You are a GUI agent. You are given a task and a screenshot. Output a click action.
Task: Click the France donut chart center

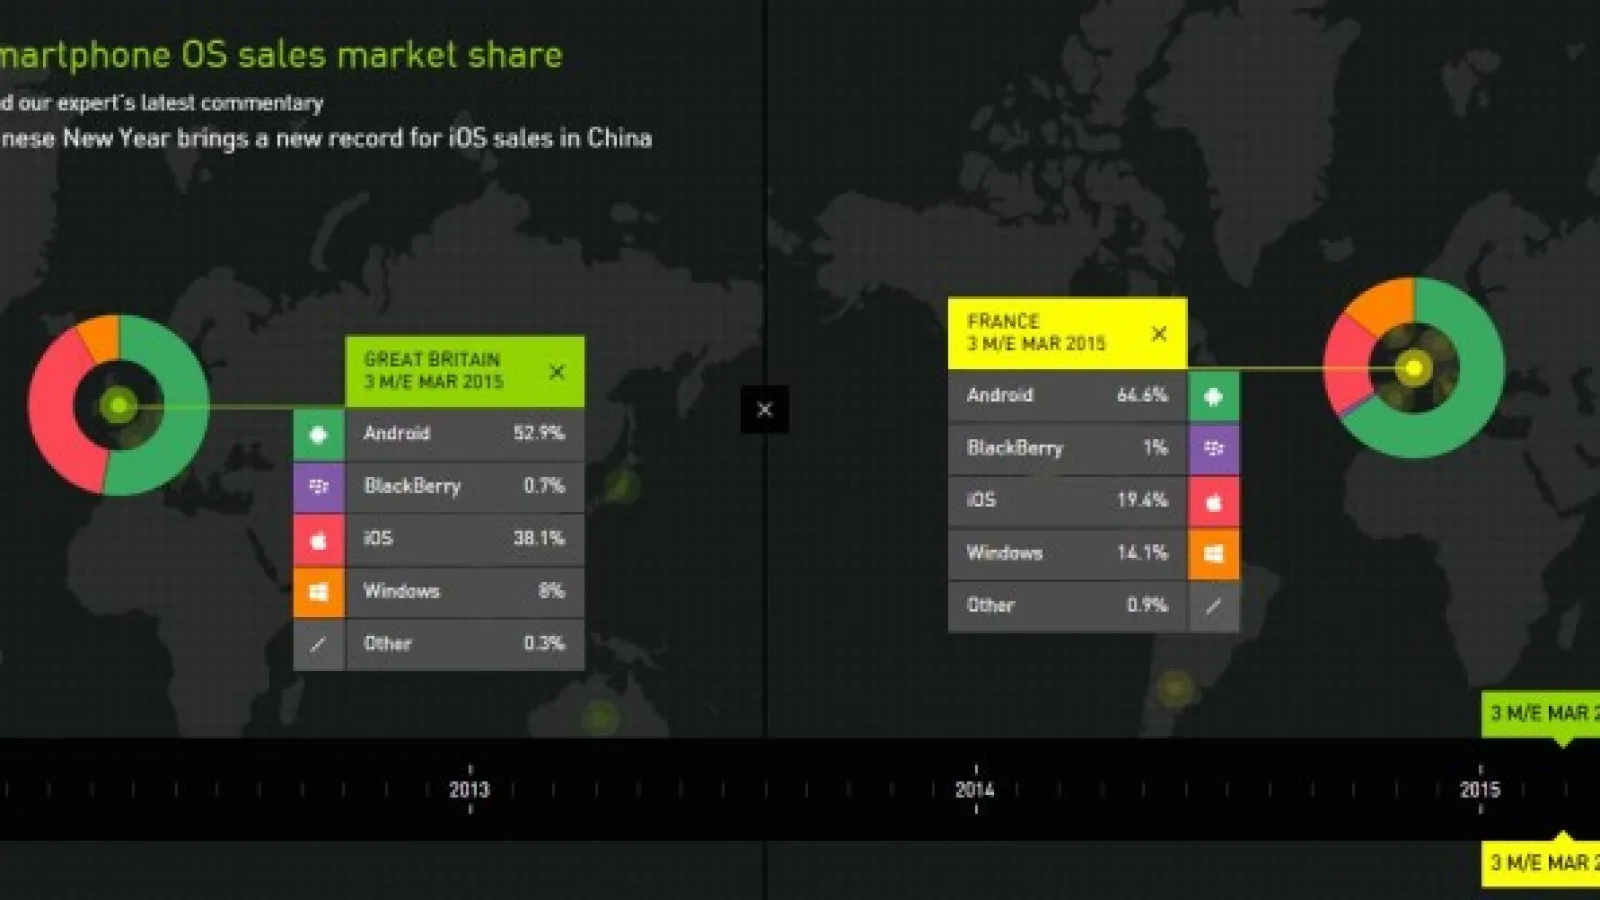1414,368
